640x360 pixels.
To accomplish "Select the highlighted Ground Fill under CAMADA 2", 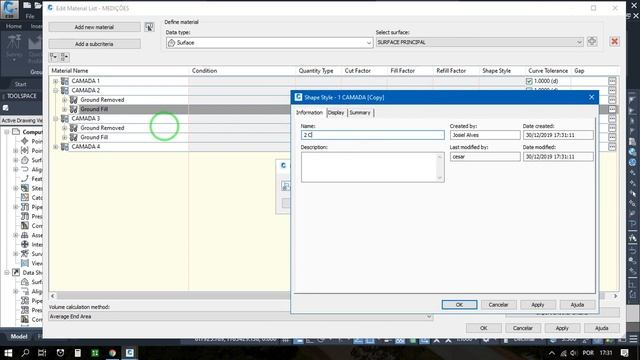I will pos(94,109).
